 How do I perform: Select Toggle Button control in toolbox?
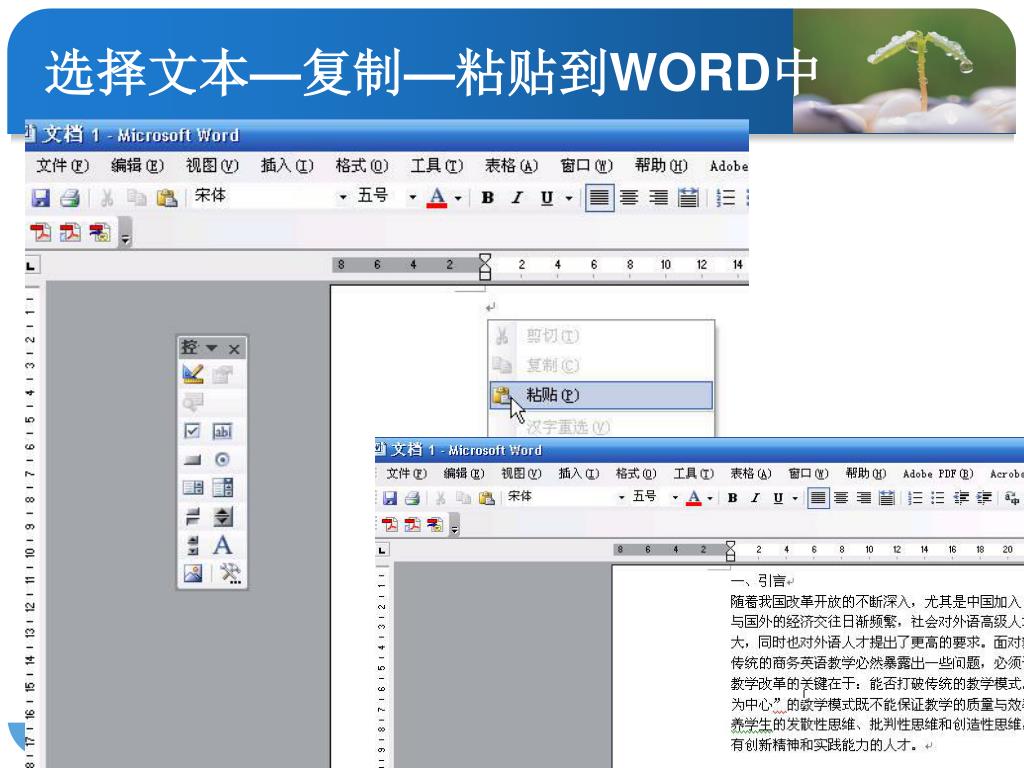tap(193, 517)
